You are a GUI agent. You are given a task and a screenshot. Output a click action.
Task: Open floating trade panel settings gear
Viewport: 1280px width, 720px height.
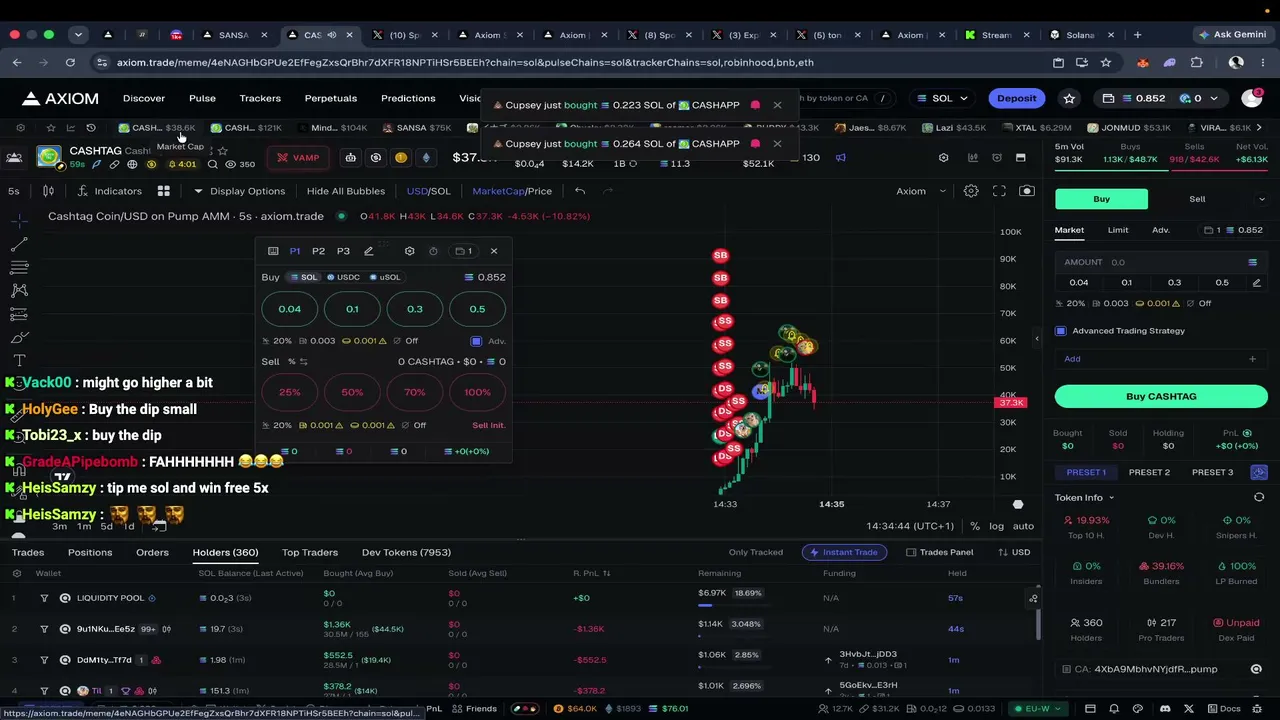409,251
